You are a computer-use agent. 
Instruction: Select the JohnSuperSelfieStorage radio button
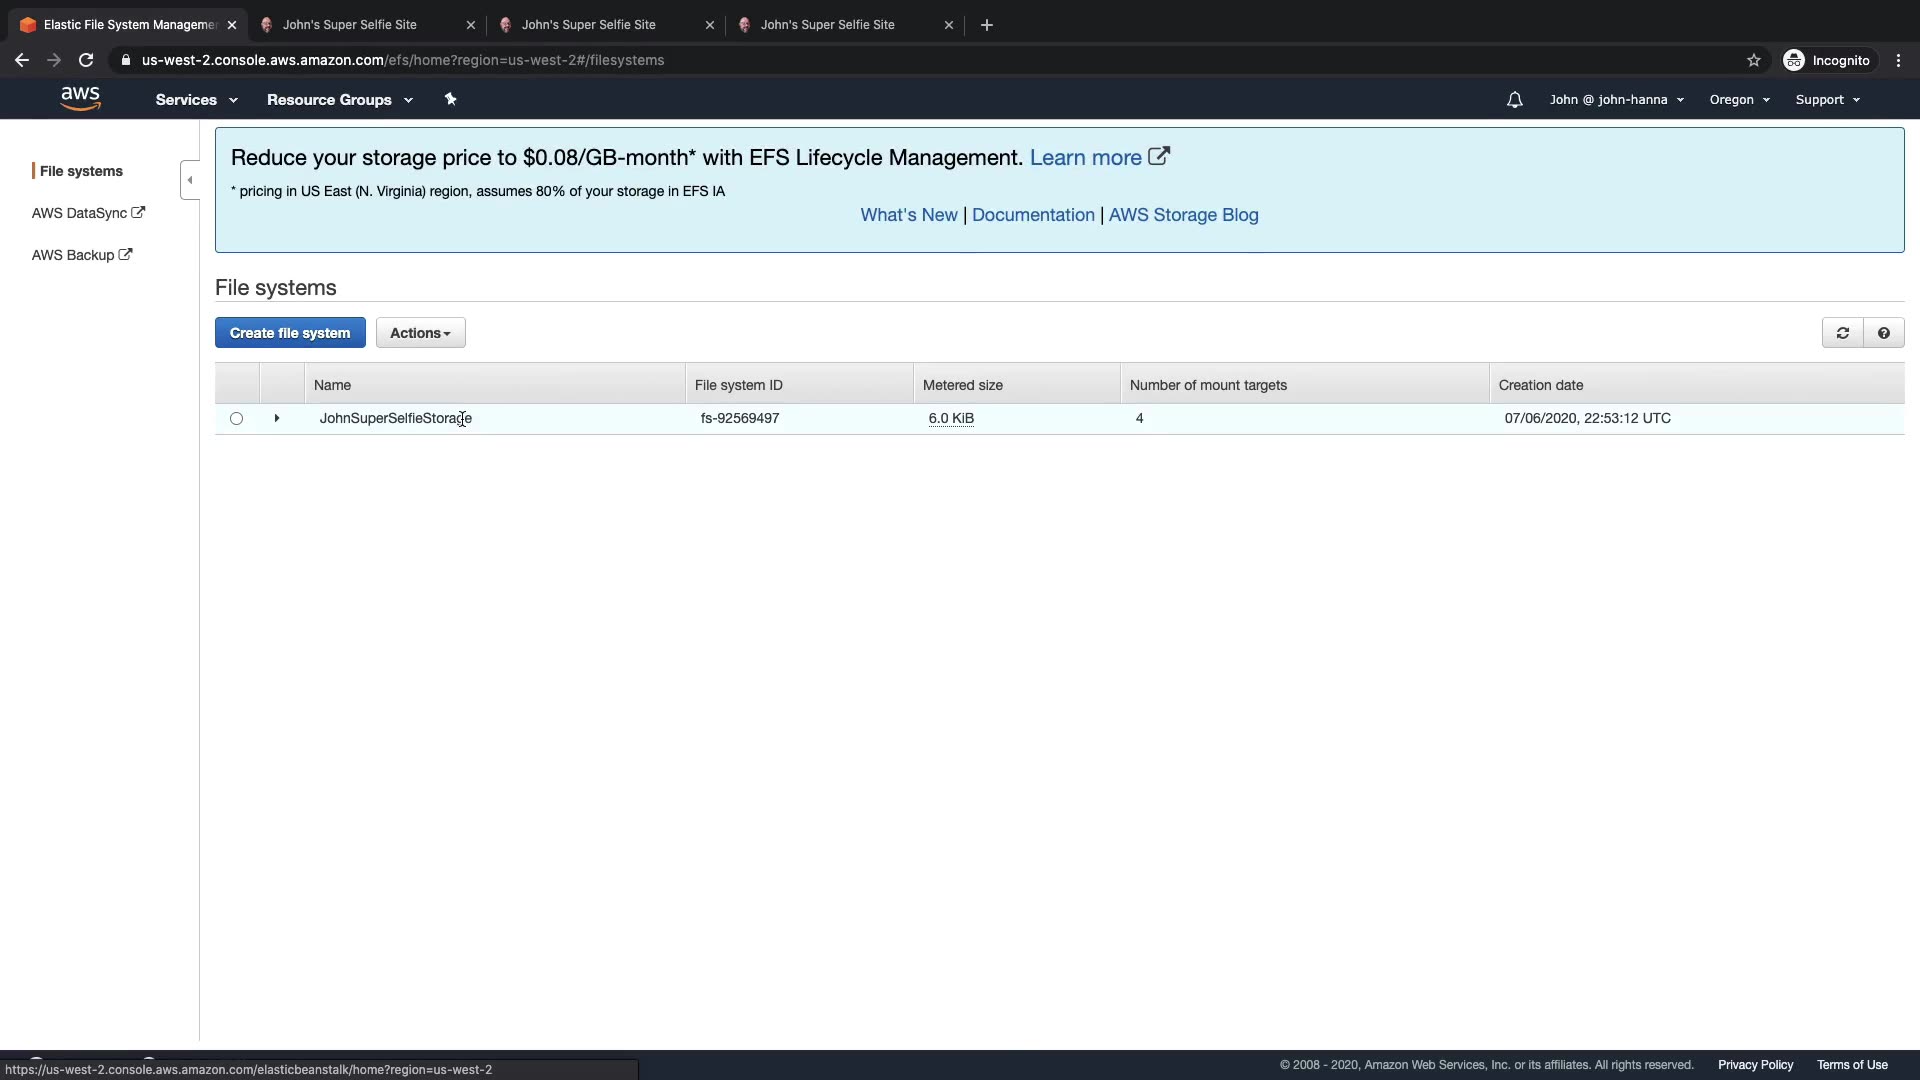tap(236, 419)
